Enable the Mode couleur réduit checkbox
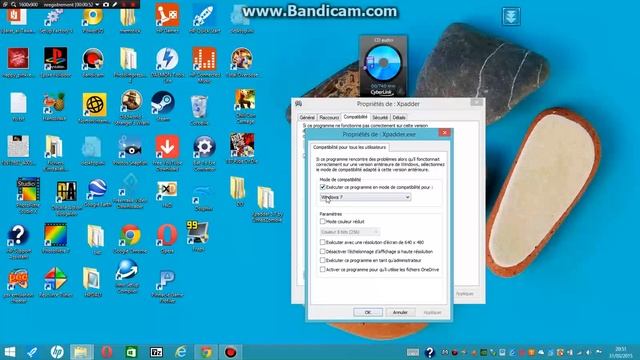 (323, 221)
